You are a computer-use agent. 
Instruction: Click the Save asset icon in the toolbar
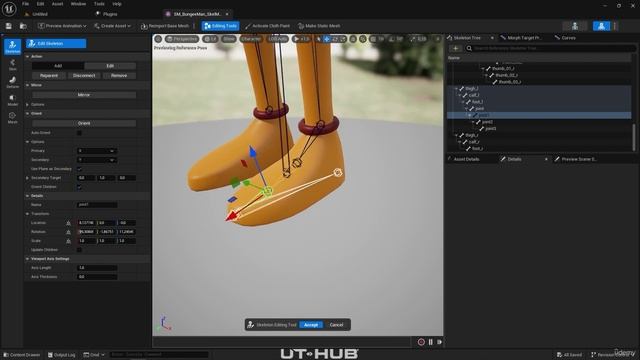point(9,26)
